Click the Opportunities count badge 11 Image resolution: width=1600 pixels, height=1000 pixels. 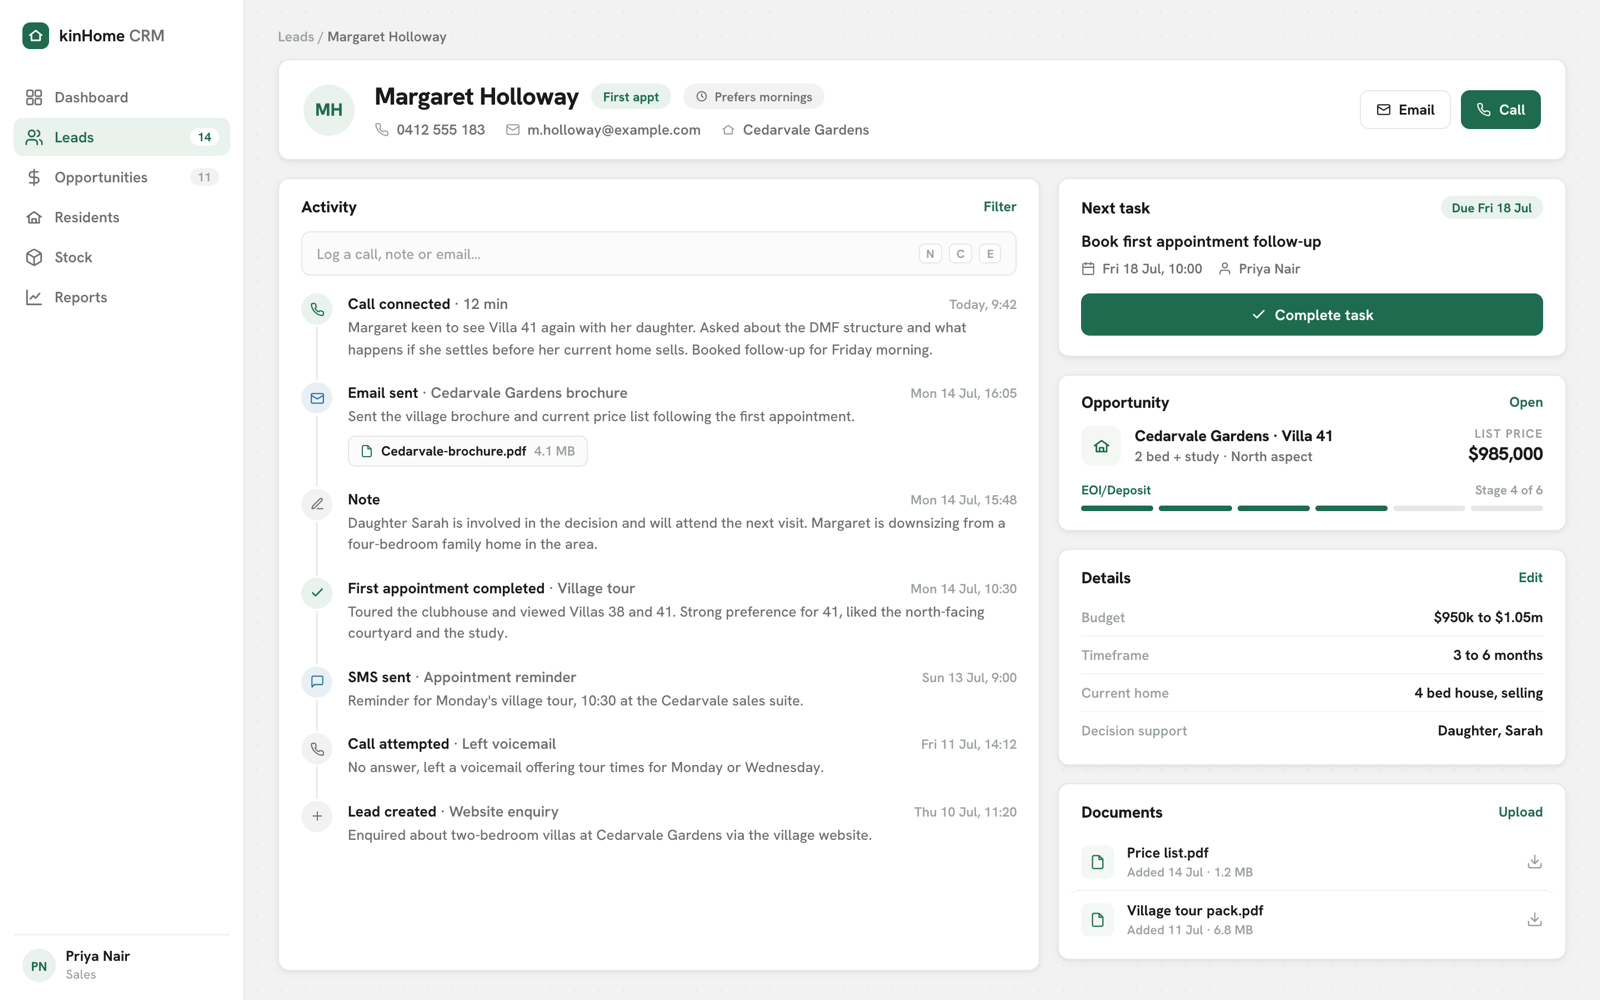[x=204, y=177]
